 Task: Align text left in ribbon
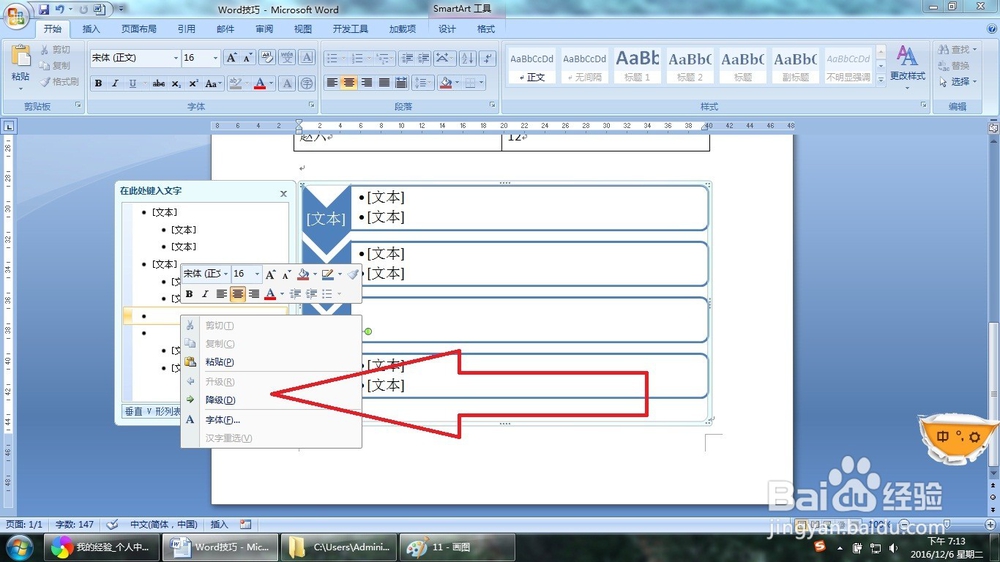click(x=332, y=83)
